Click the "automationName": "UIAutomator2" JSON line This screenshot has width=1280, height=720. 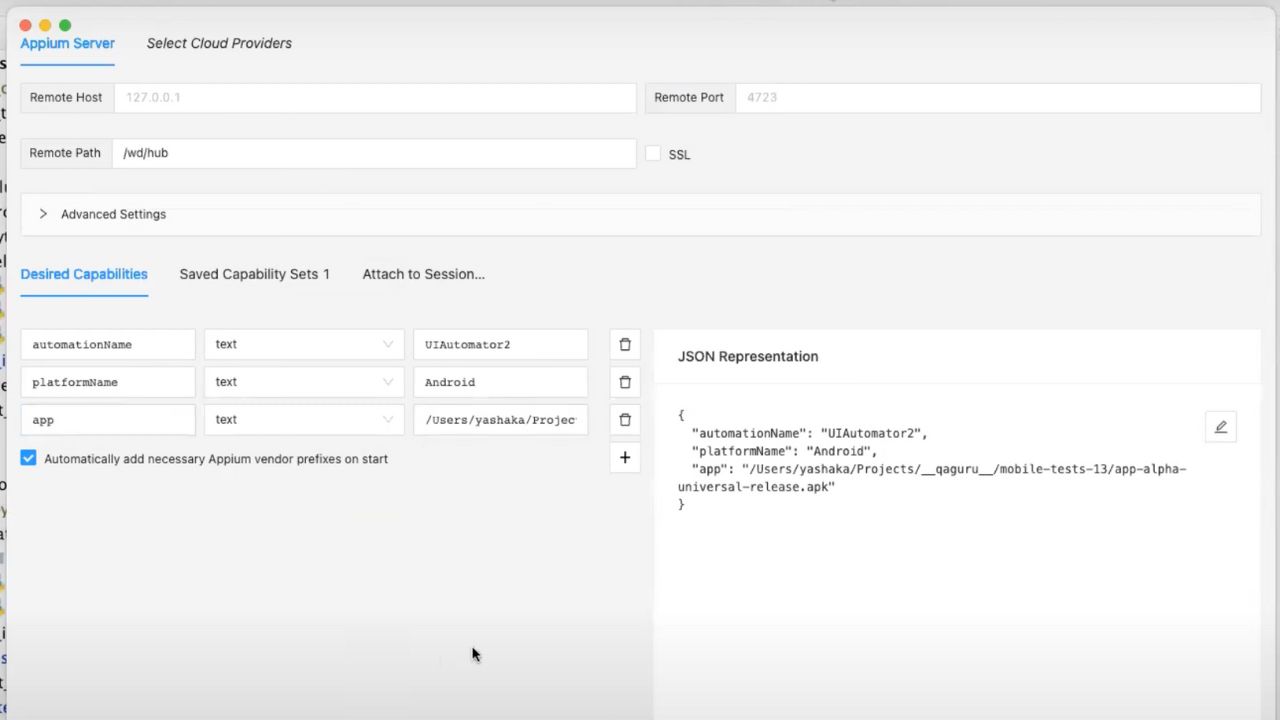point(810,433)
